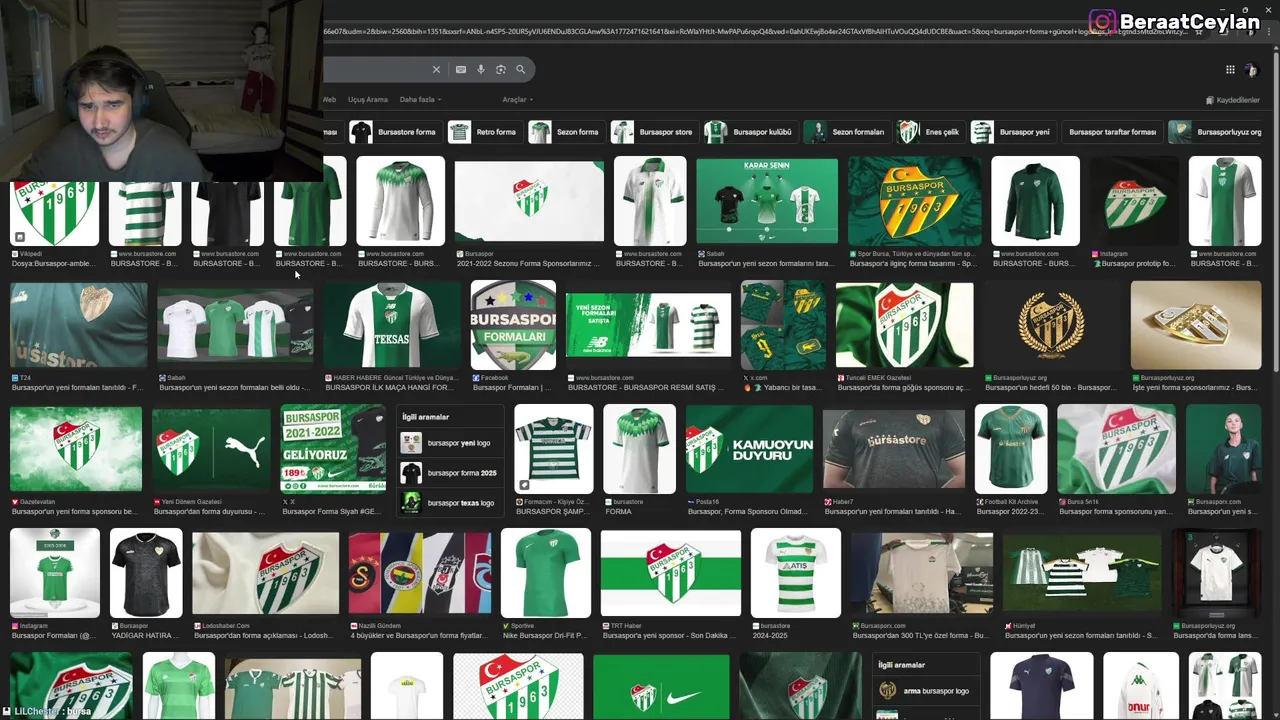Open the x.com Yabancı bir tasarımcı image
Viewport: 1280px width, 720px height.
coord(783,325)
